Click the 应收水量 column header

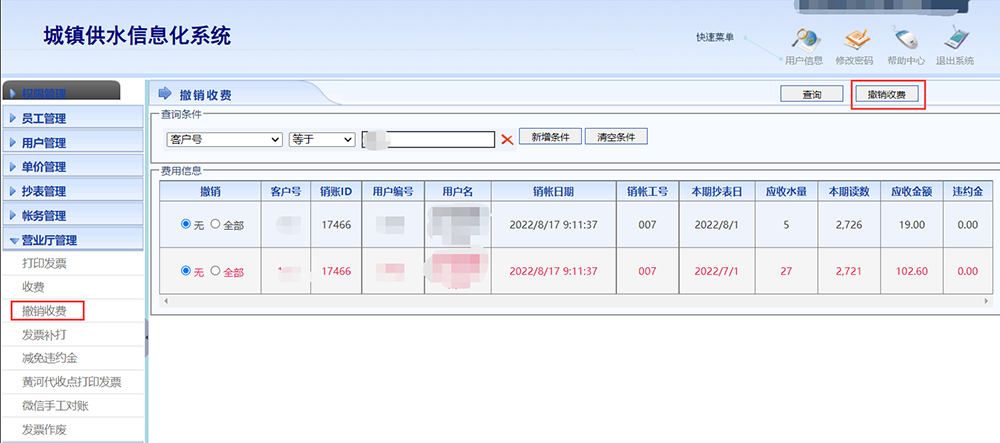[x=786, y=191]
